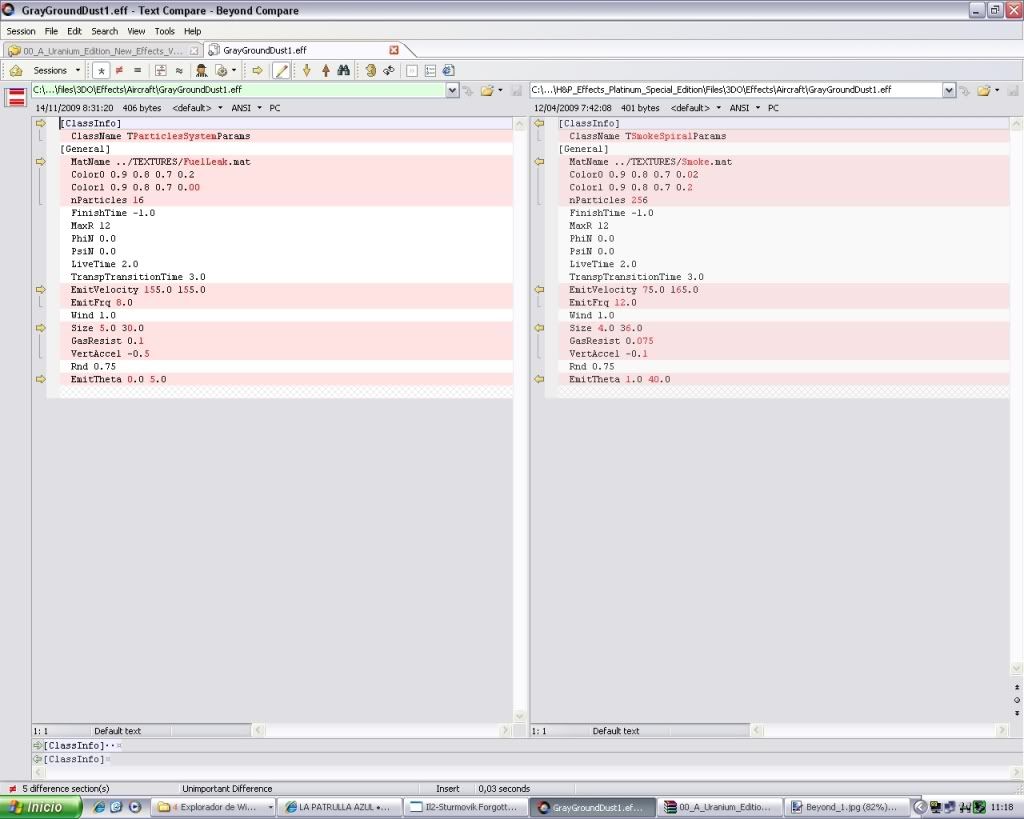Click the full refresh document icon
The image size is (1024, 819).
coord(449,71)
